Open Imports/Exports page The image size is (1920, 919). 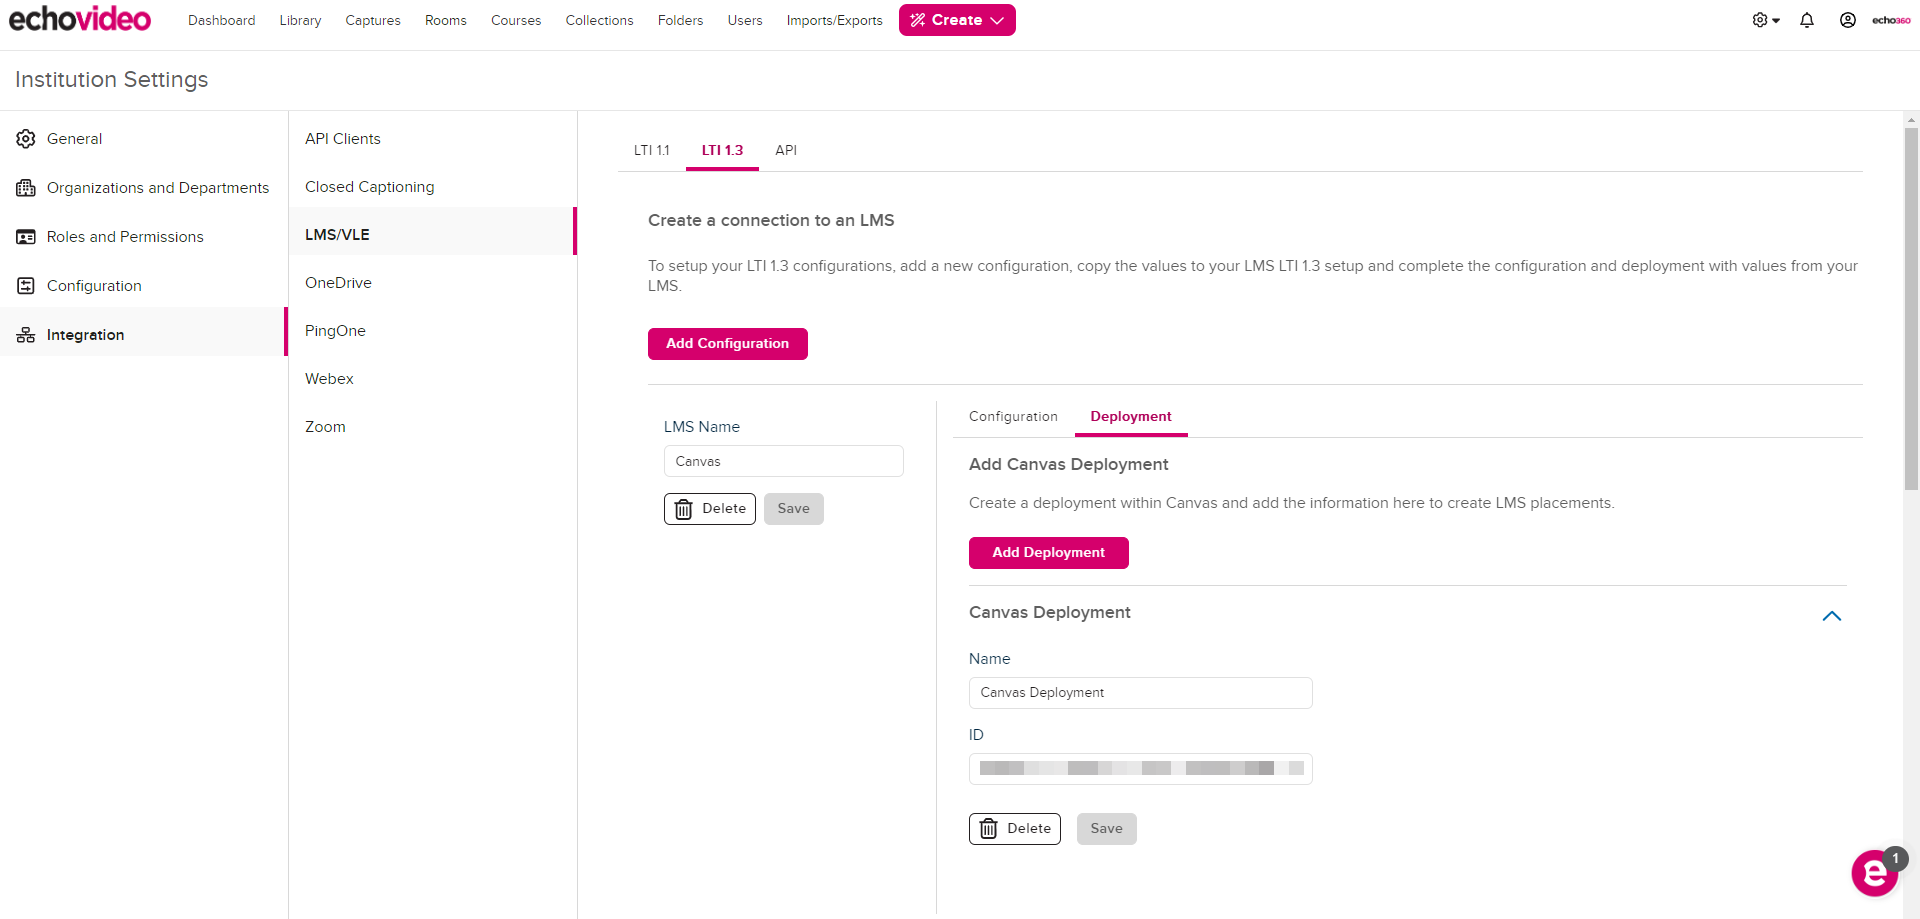tap(834, 20)
